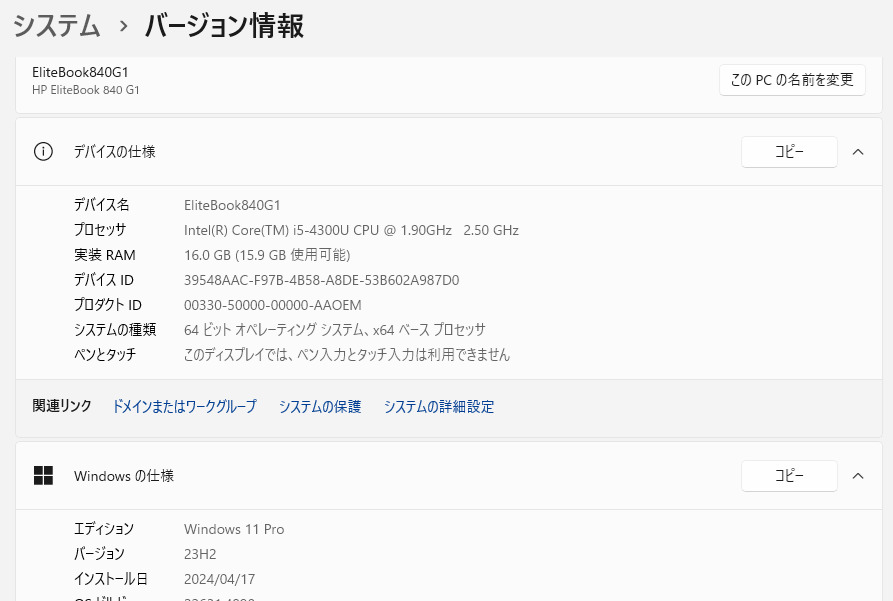This screenshot has width=893, height=601.
Task: Open システムの詳細設定 link
Action: click(x=439, y=406)
